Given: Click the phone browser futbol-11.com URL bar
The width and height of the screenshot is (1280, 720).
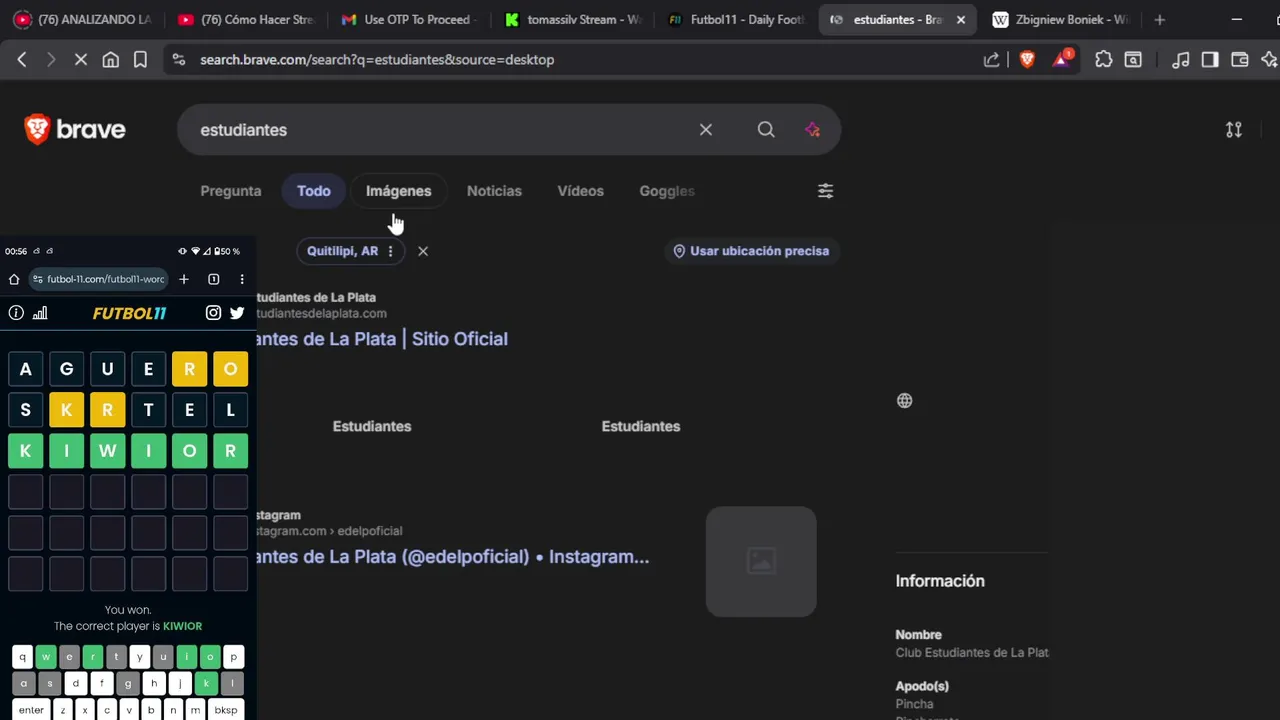Looking at the screenshot, I should (98, 279).
